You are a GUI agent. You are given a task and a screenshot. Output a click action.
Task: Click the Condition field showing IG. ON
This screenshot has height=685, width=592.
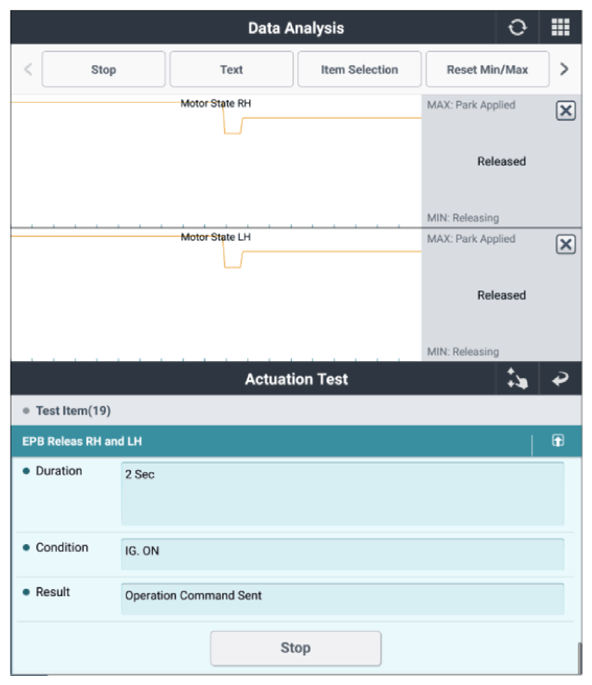(x=342, y=554)
